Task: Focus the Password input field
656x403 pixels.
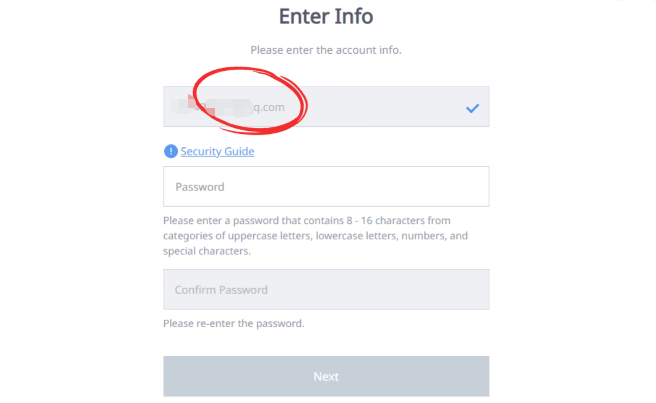Action: pyautogui.click(x=326, y=187)
